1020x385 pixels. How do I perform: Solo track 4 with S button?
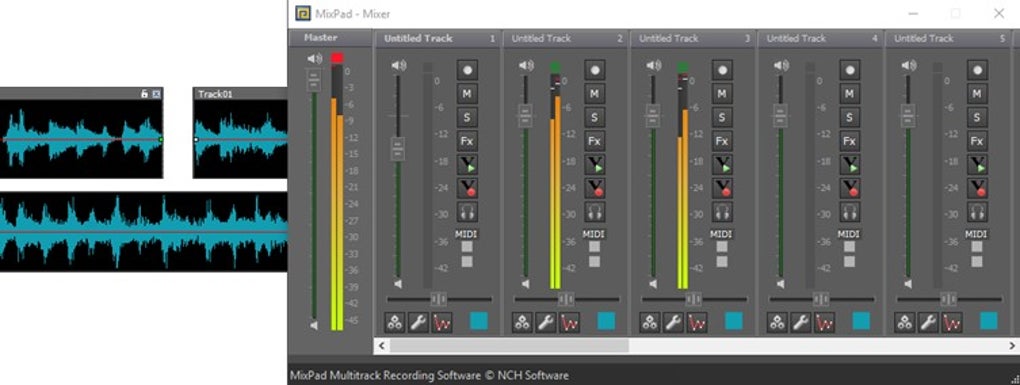tap(850, 117)
